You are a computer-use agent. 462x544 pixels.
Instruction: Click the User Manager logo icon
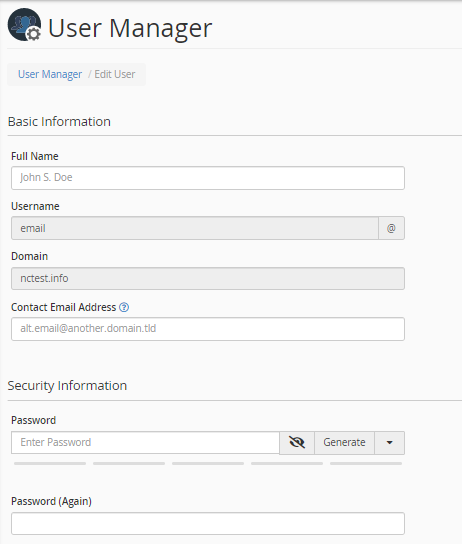(24, 25)
